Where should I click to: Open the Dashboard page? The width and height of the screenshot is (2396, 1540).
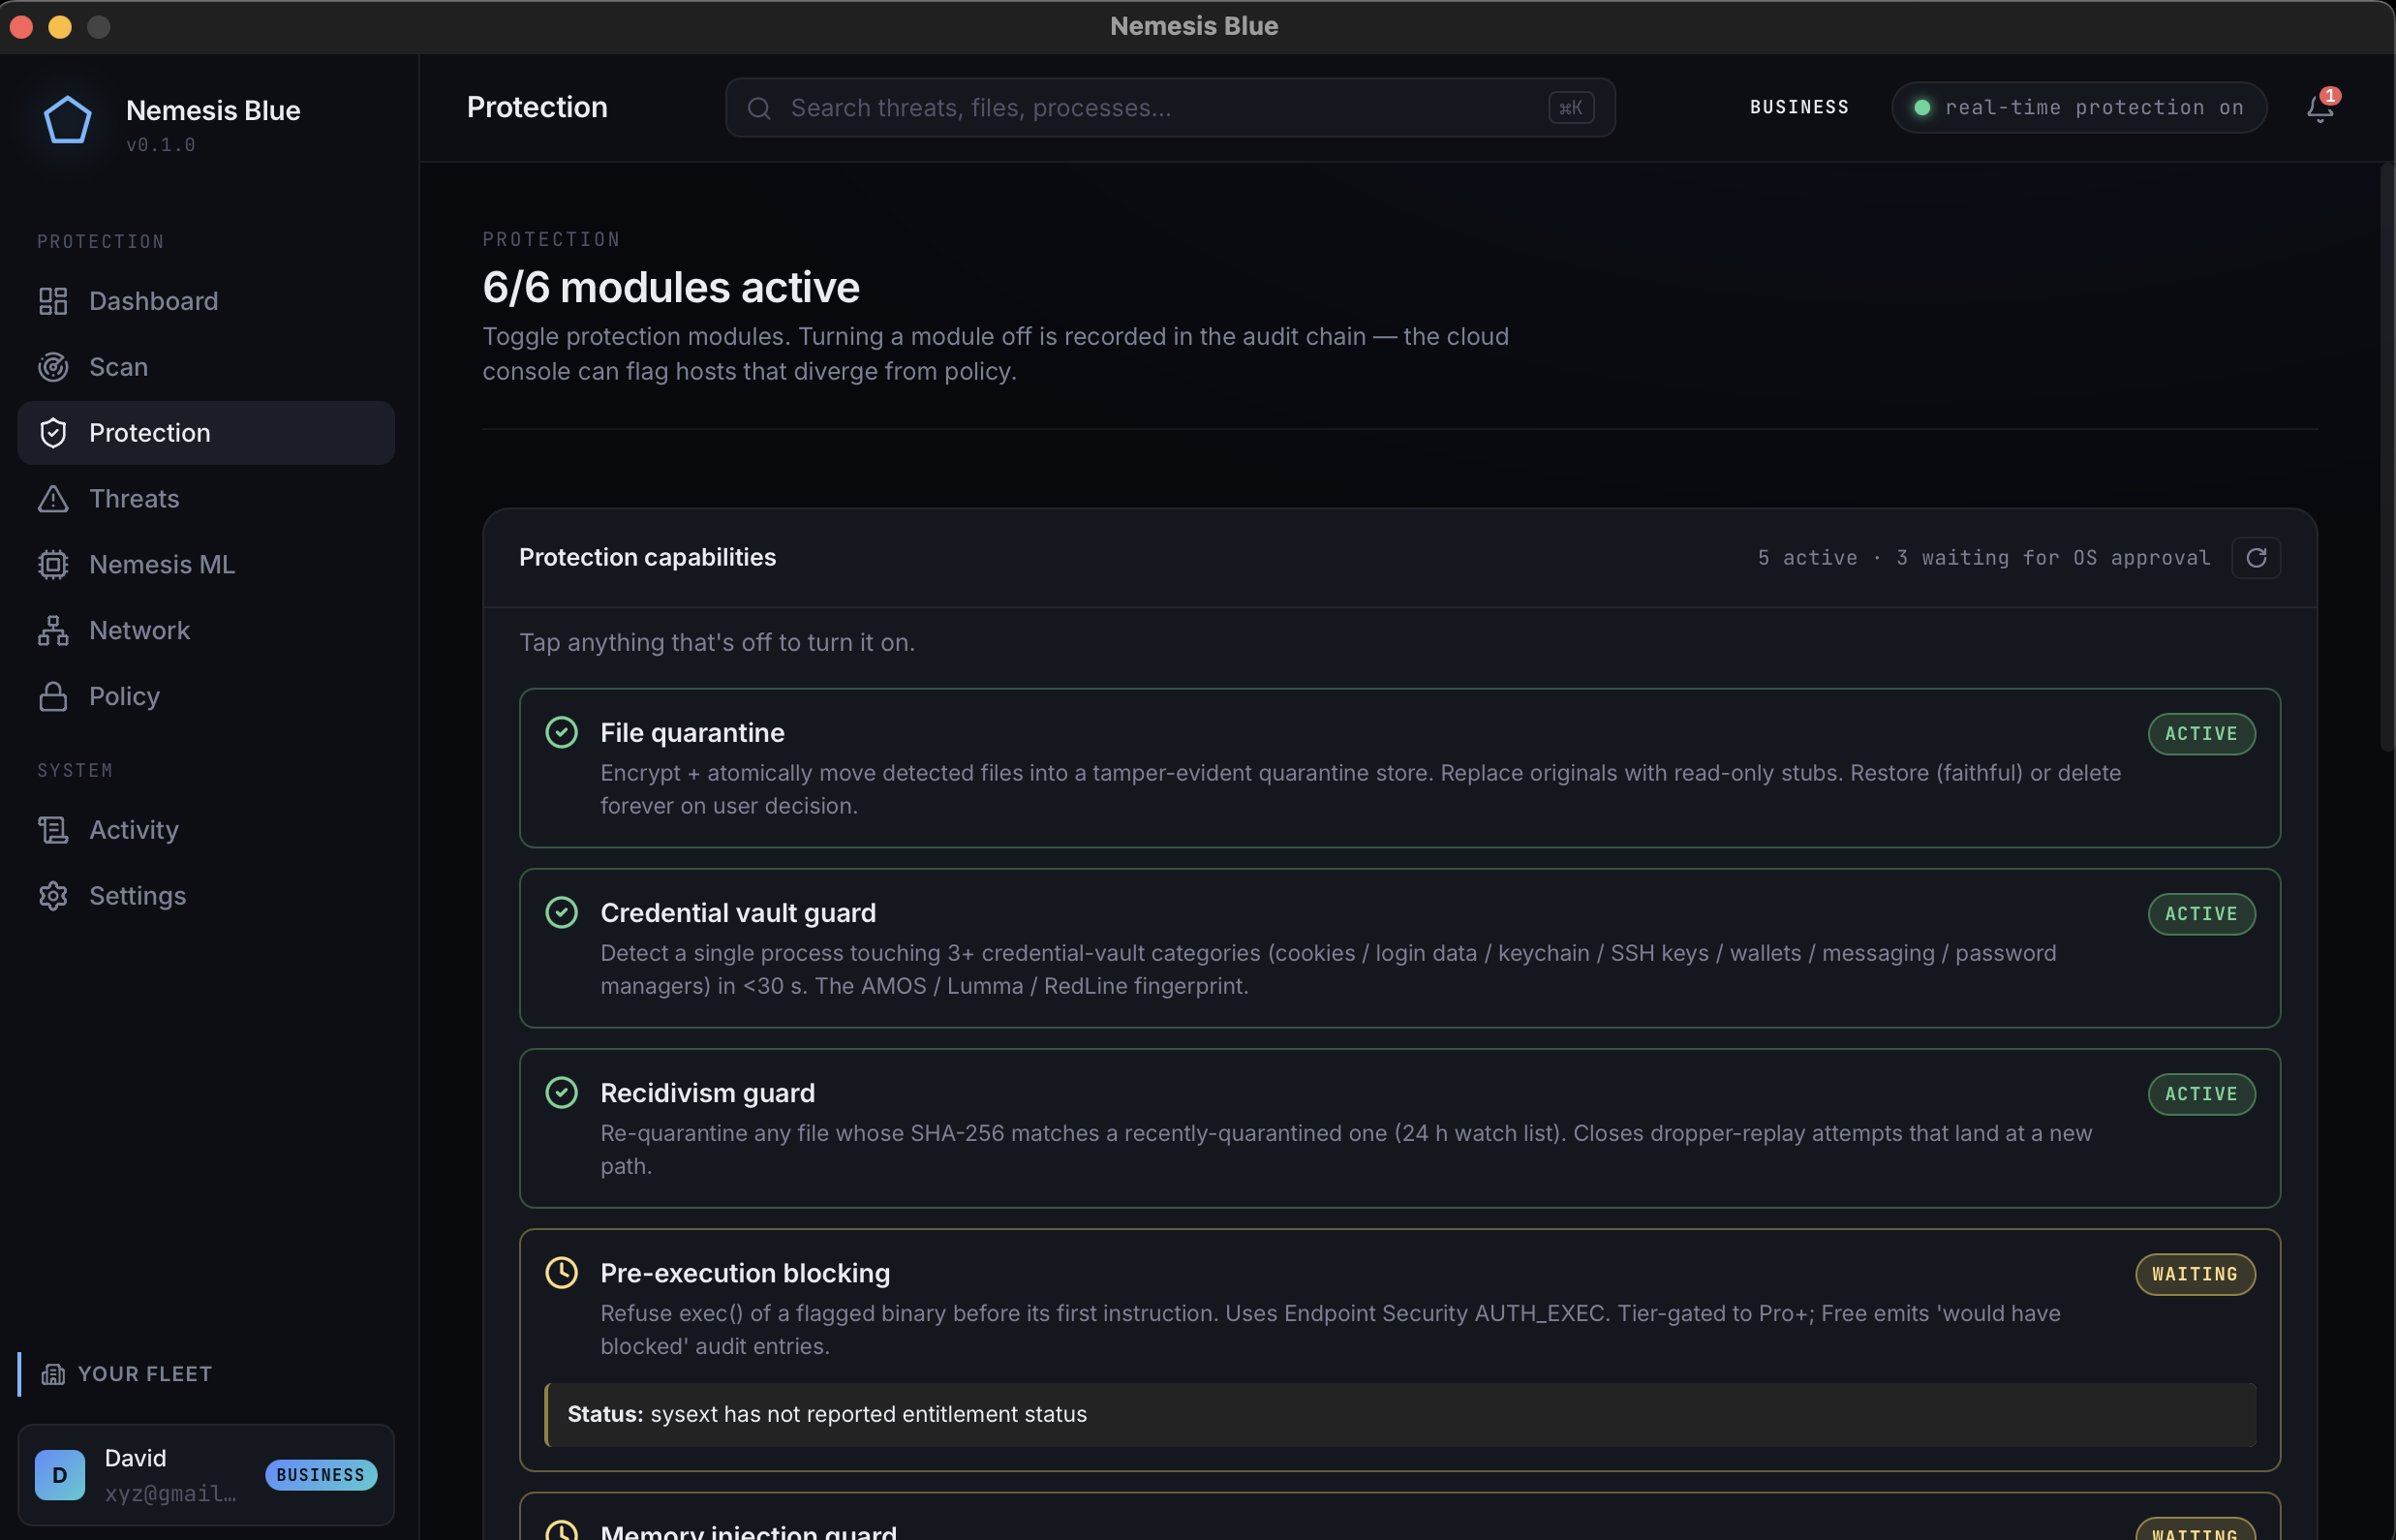click(206, 301)
